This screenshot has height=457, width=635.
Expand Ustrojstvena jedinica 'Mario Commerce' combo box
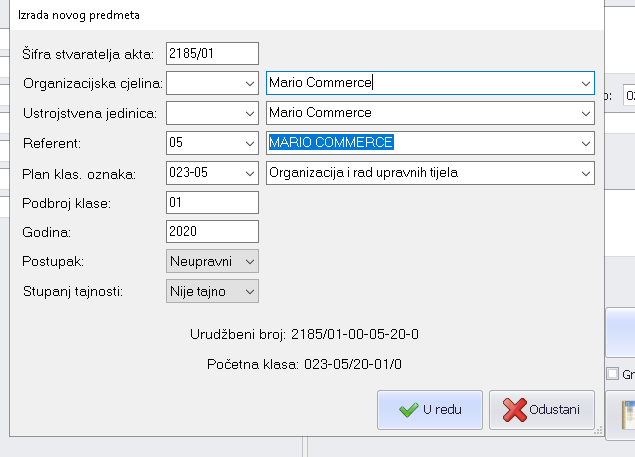(x=584, y=113)
